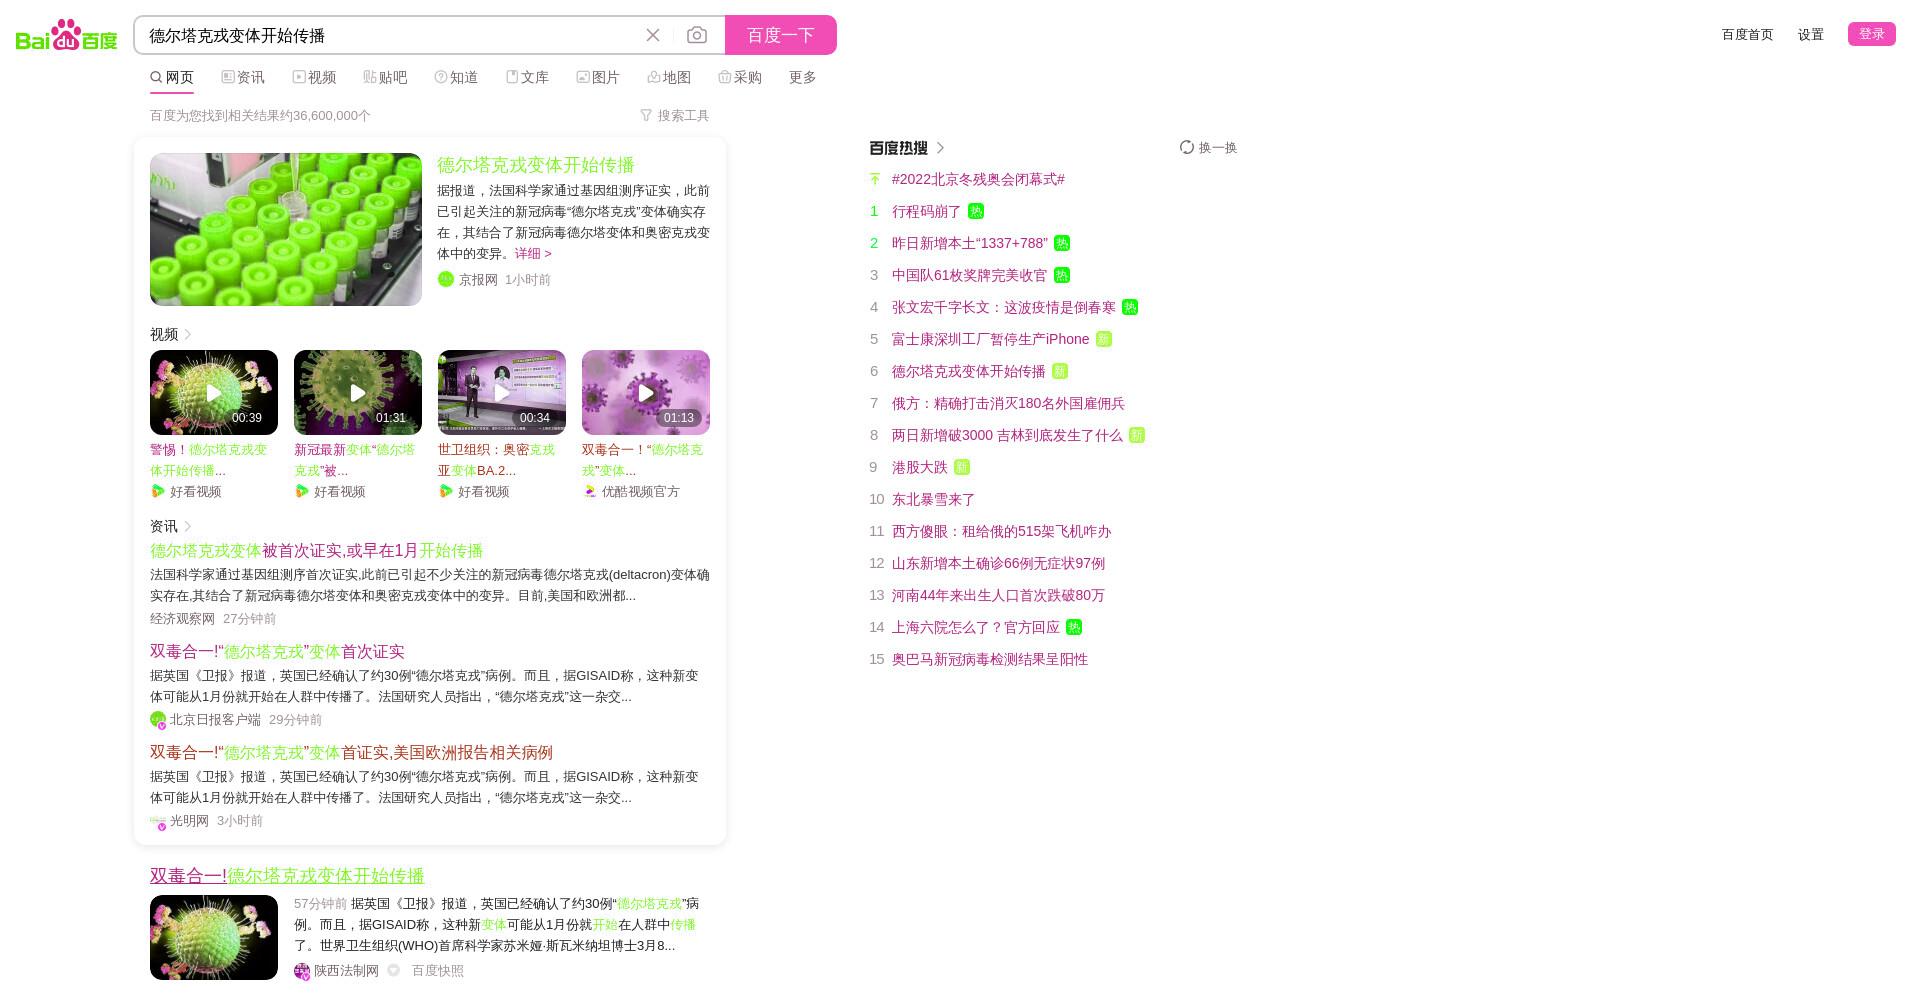Expand the 视频 section chevron

[x=188, y=334]
